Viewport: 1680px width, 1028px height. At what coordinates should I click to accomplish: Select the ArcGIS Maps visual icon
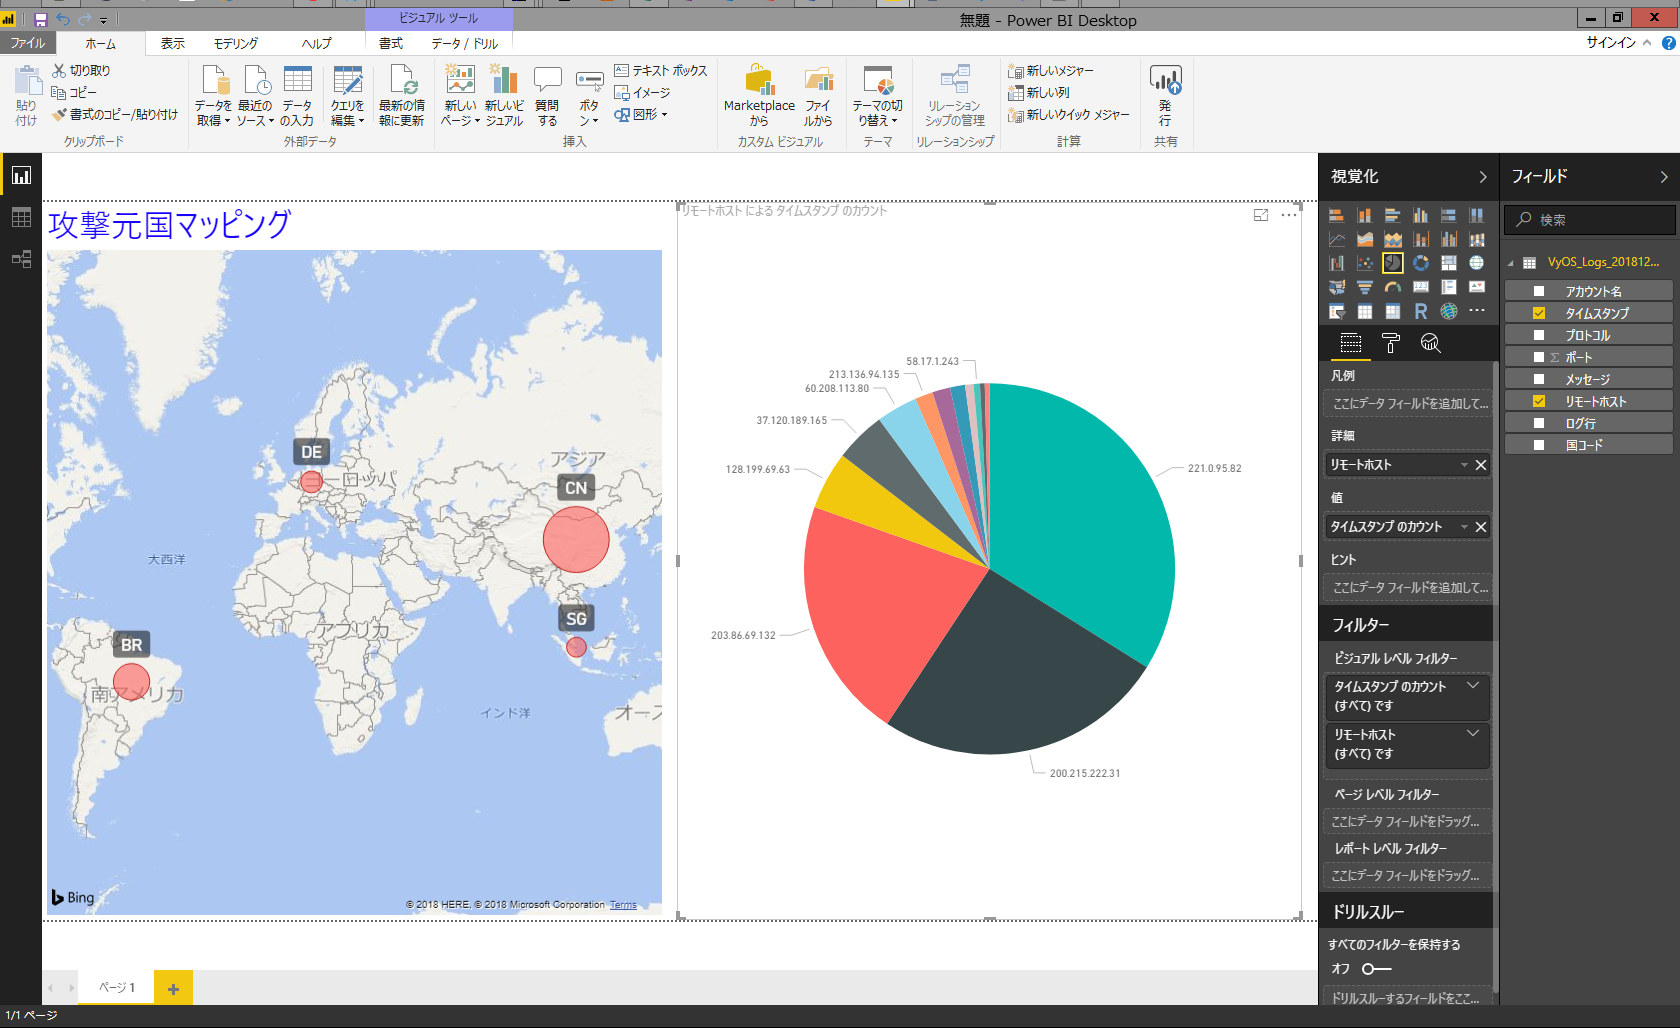[x=1449, y=311]
